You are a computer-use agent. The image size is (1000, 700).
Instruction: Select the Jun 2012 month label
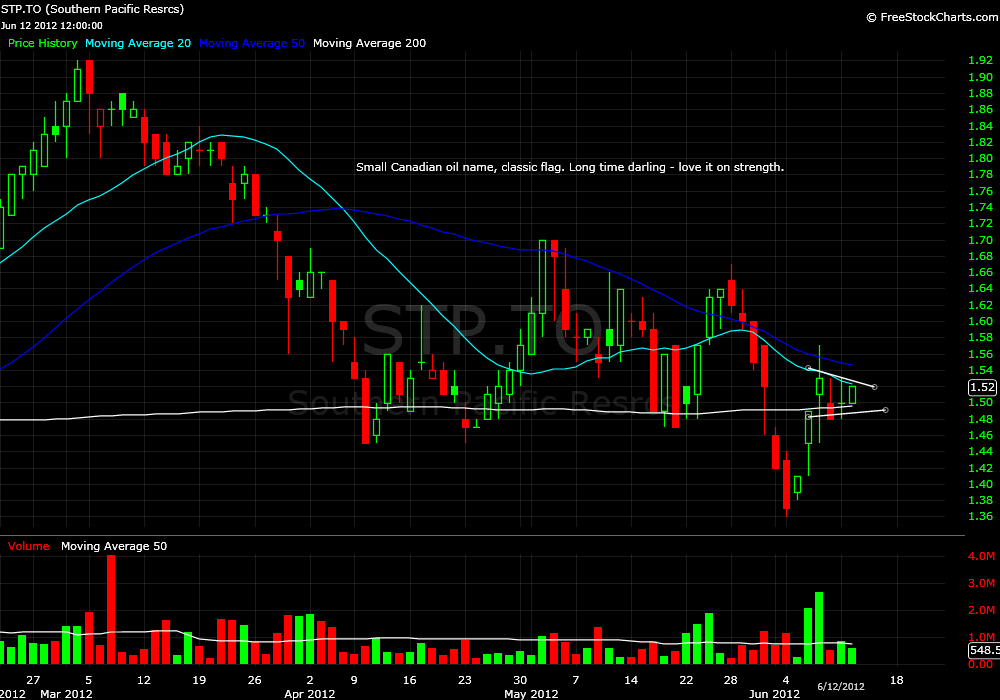(x=774, y=694)
